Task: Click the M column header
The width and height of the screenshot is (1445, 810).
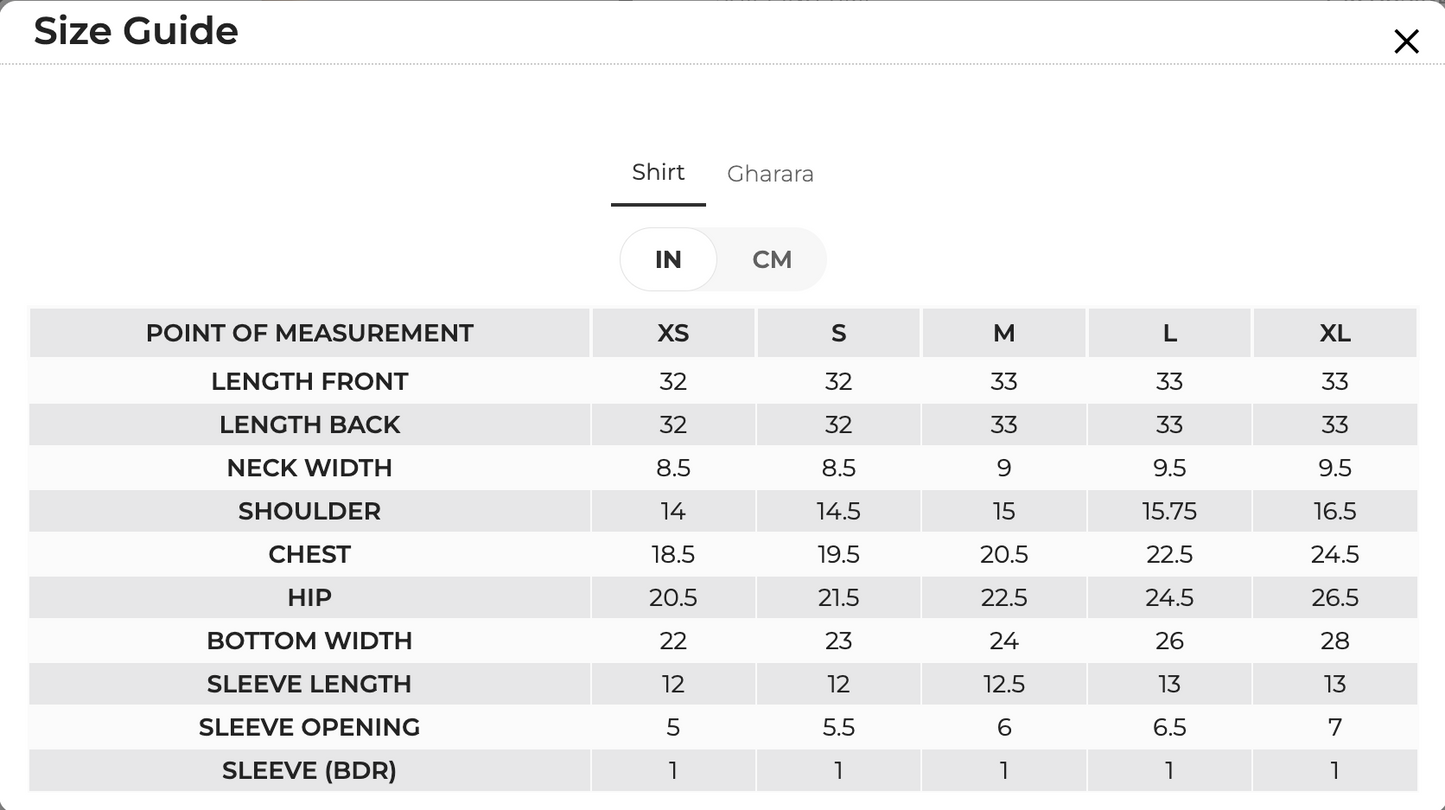Action: [x=1004, y=333]
